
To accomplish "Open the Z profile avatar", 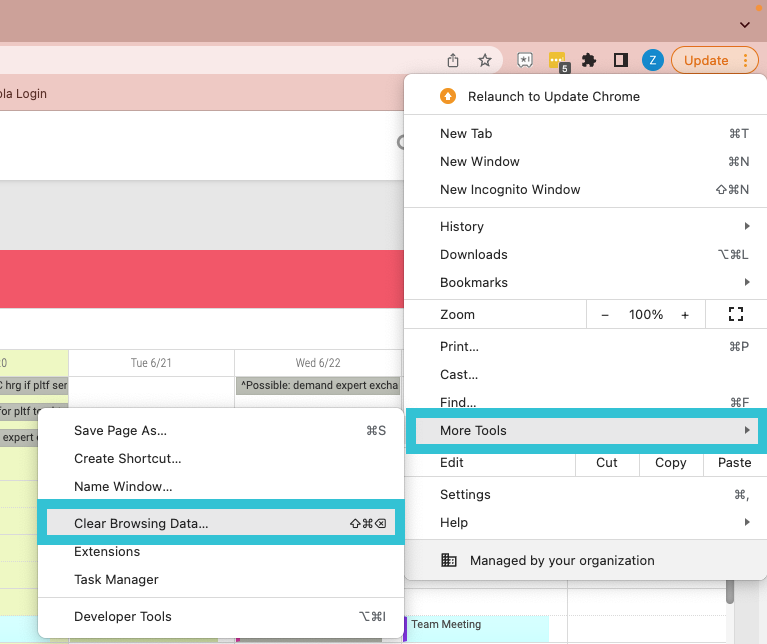I will [652, 60].
